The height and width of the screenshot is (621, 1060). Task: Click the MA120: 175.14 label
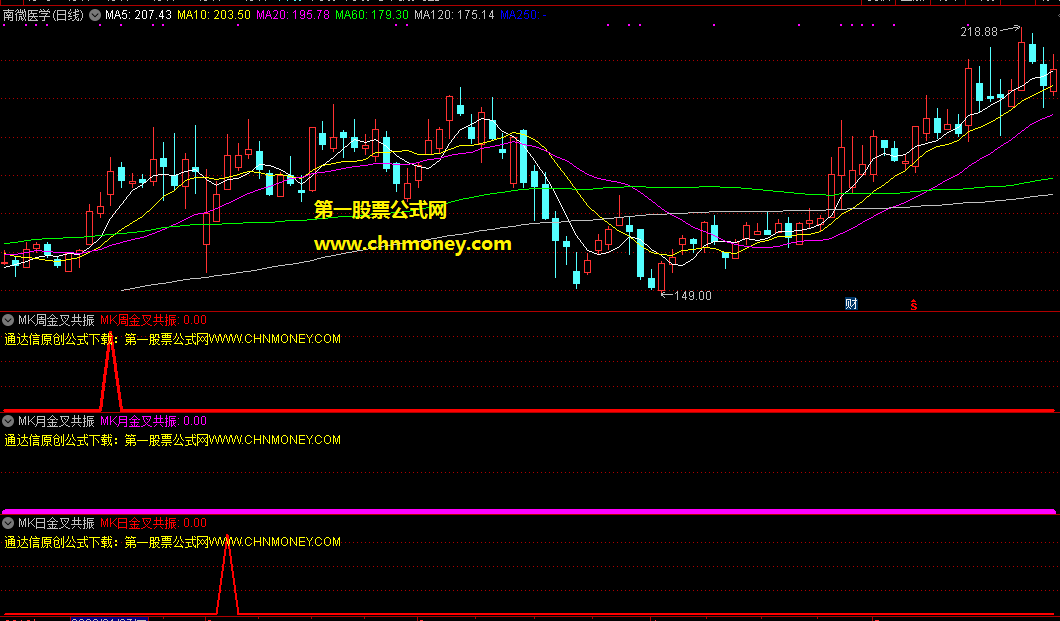pyautogui.click(x=454, y=15)
